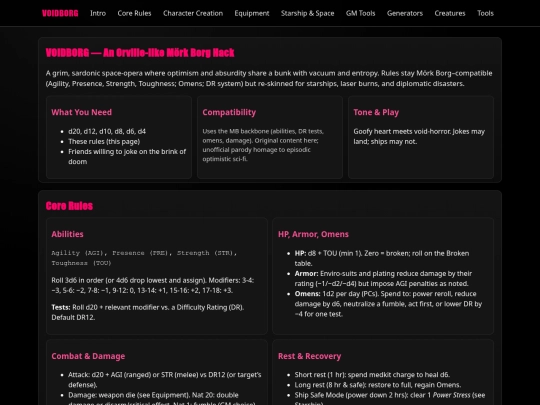
Task: Open Character Creation nav item
Action: pos(193,13)
